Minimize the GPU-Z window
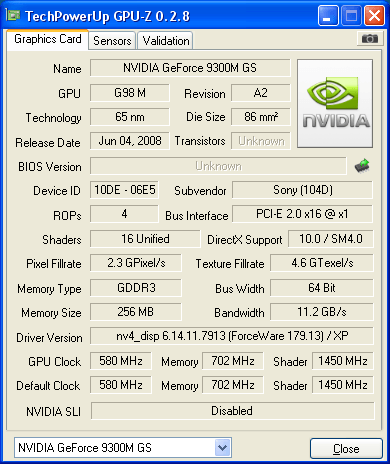 [x=327, y=15]
